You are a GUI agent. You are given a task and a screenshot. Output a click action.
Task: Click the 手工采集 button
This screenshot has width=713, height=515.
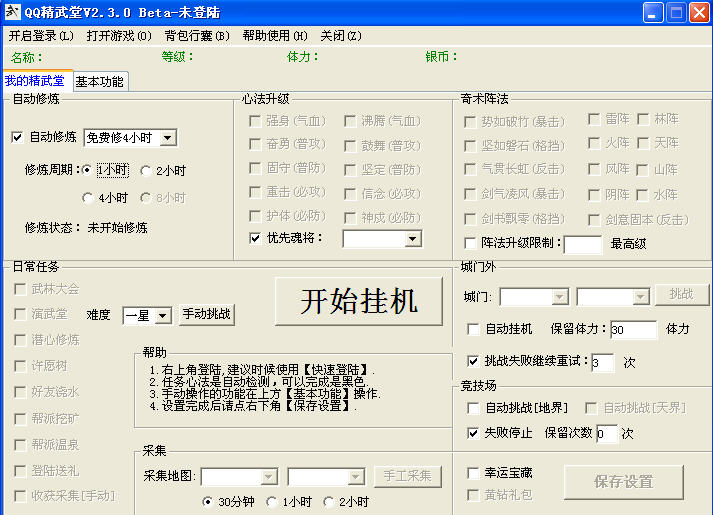(x=407, y=476)
